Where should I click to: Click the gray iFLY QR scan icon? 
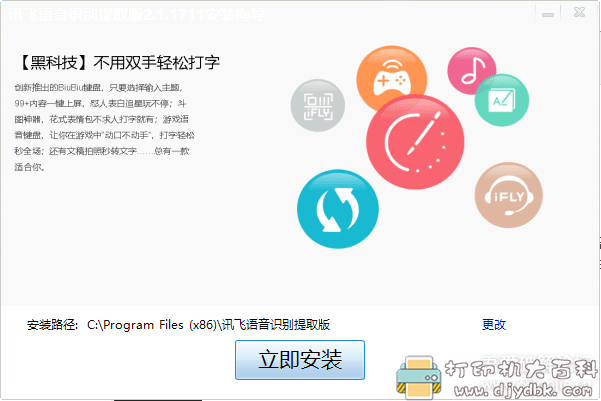[318, 105]
